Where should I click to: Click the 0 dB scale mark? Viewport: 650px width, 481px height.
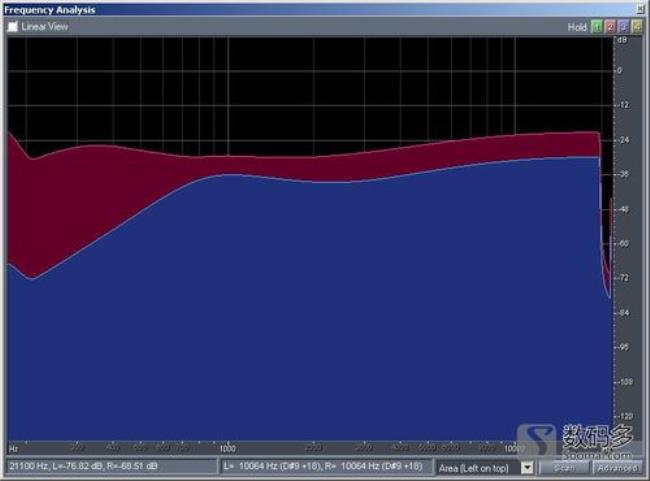click(619, 71)
